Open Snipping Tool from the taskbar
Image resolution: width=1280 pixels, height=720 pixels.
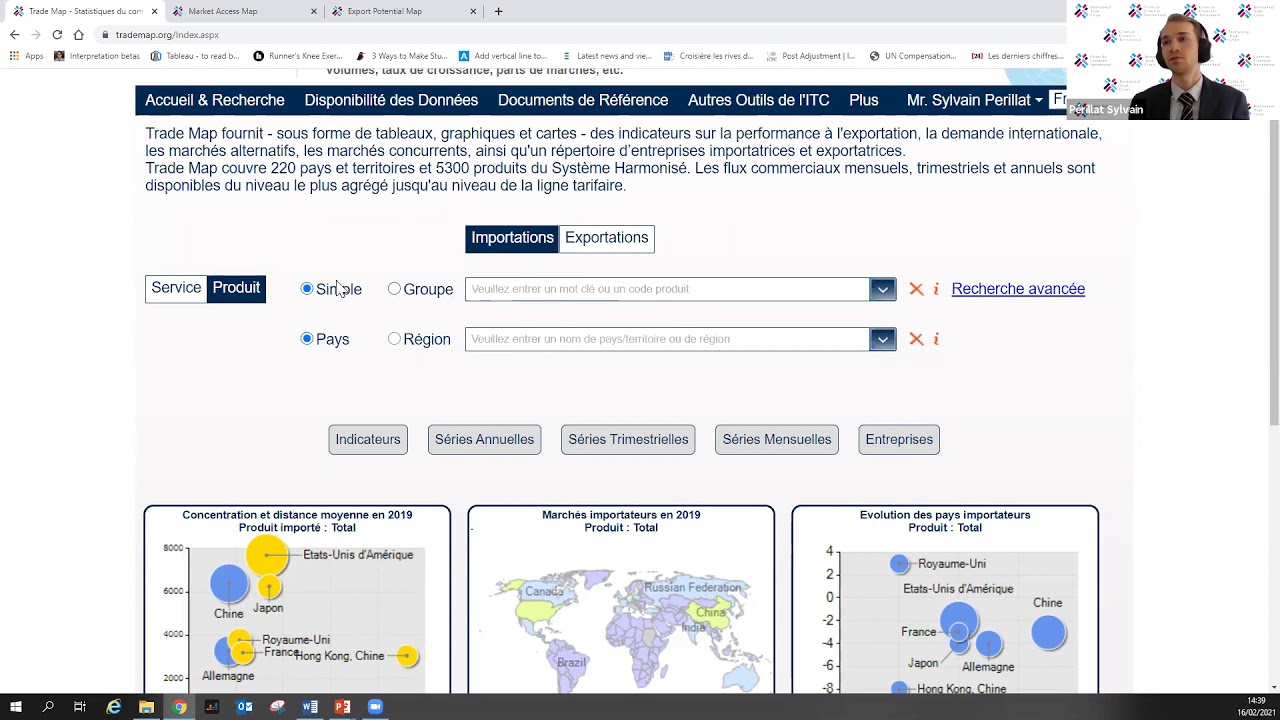click(277, 707)
